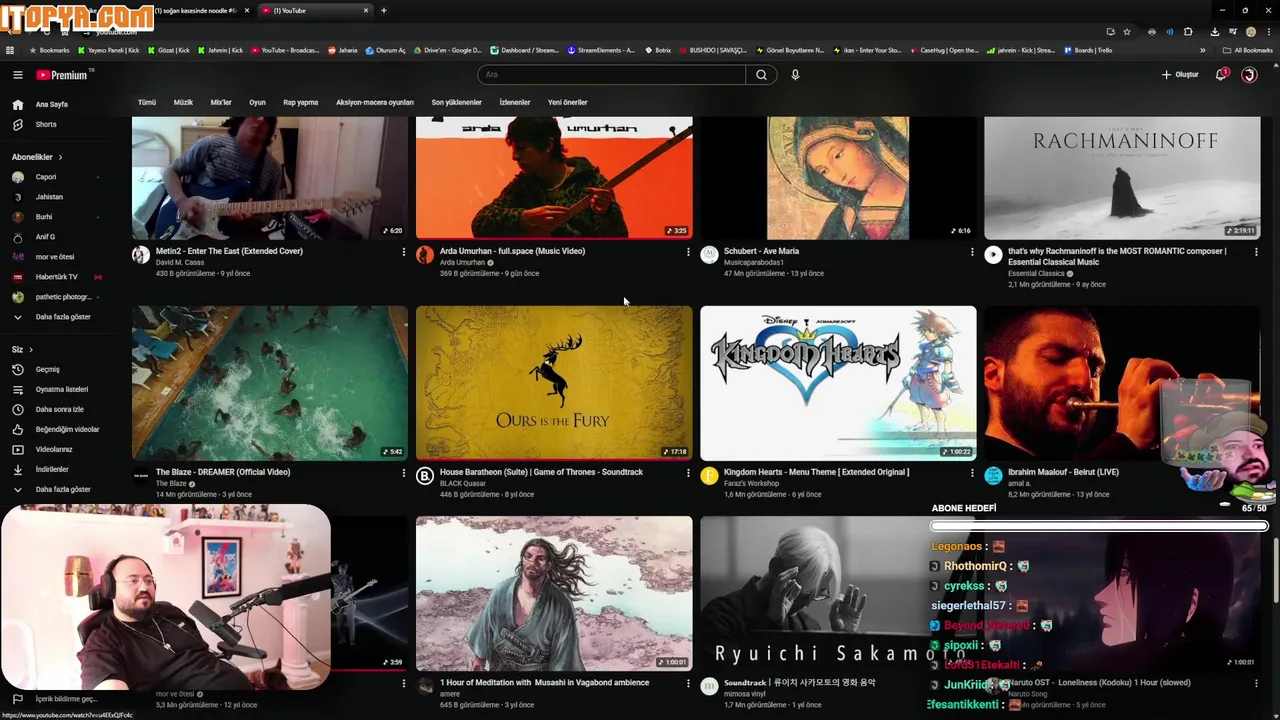
Task: Select the Müzik filter chip
Action: 183,102
